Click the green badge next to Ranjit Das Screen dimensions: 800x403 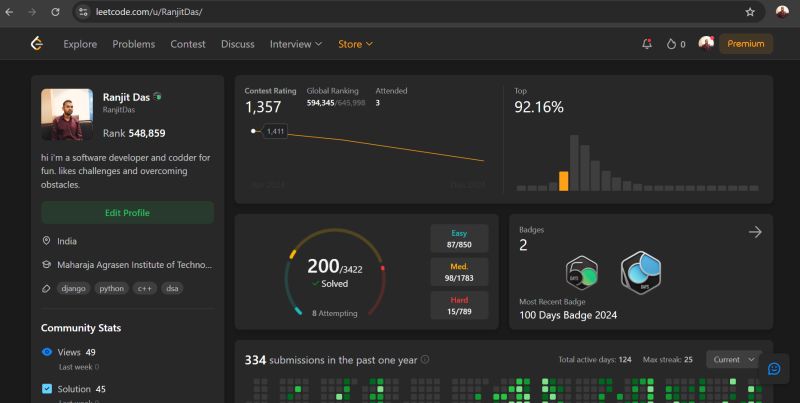tap(158, 96)
